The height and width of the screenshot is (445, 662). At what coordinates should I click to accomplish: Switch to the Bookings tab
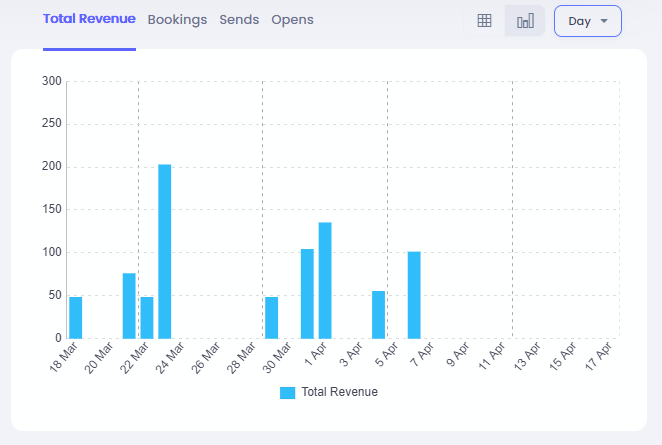(x=177, y=20)
